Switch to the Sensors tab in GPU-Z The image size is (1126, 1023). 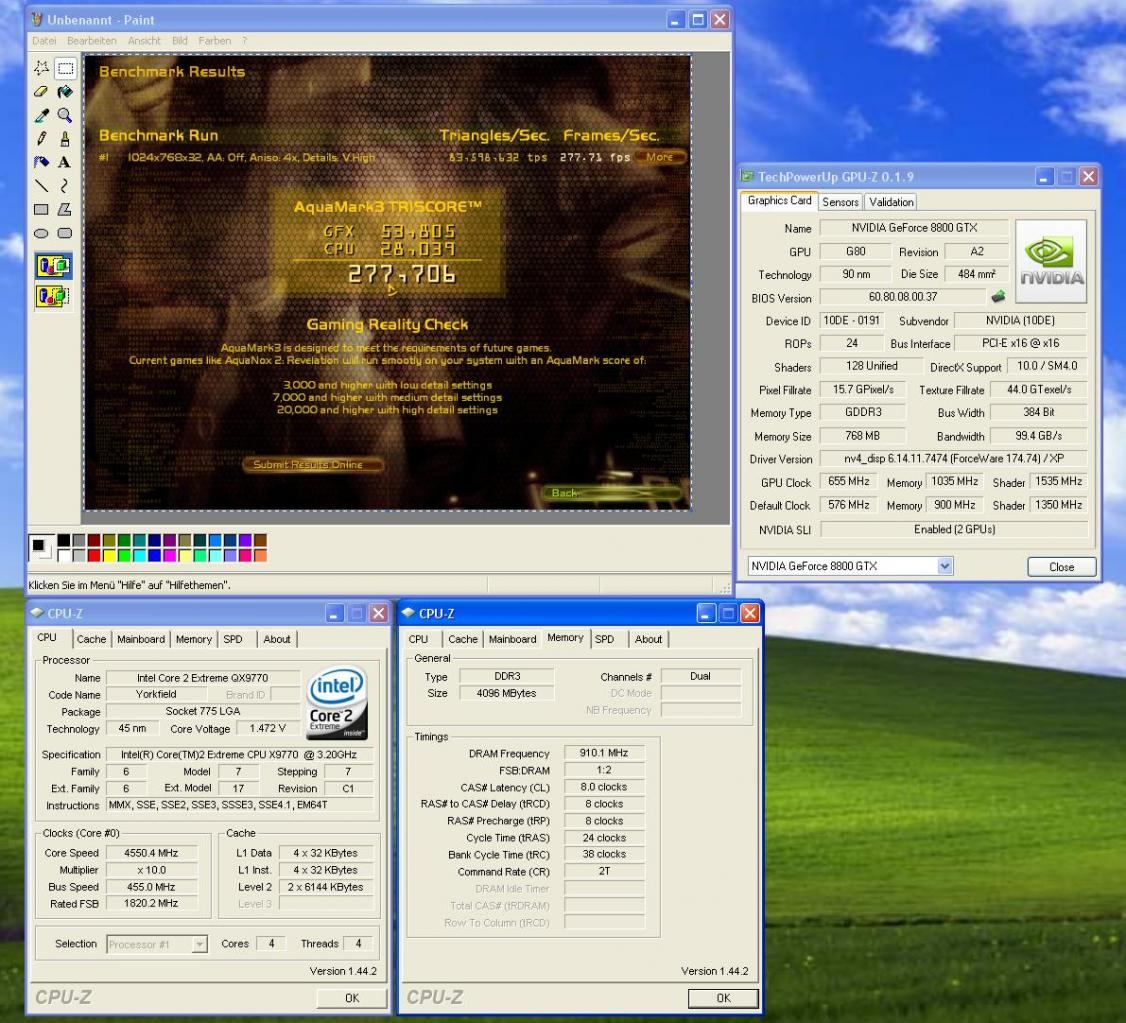[x=840, y=202]
